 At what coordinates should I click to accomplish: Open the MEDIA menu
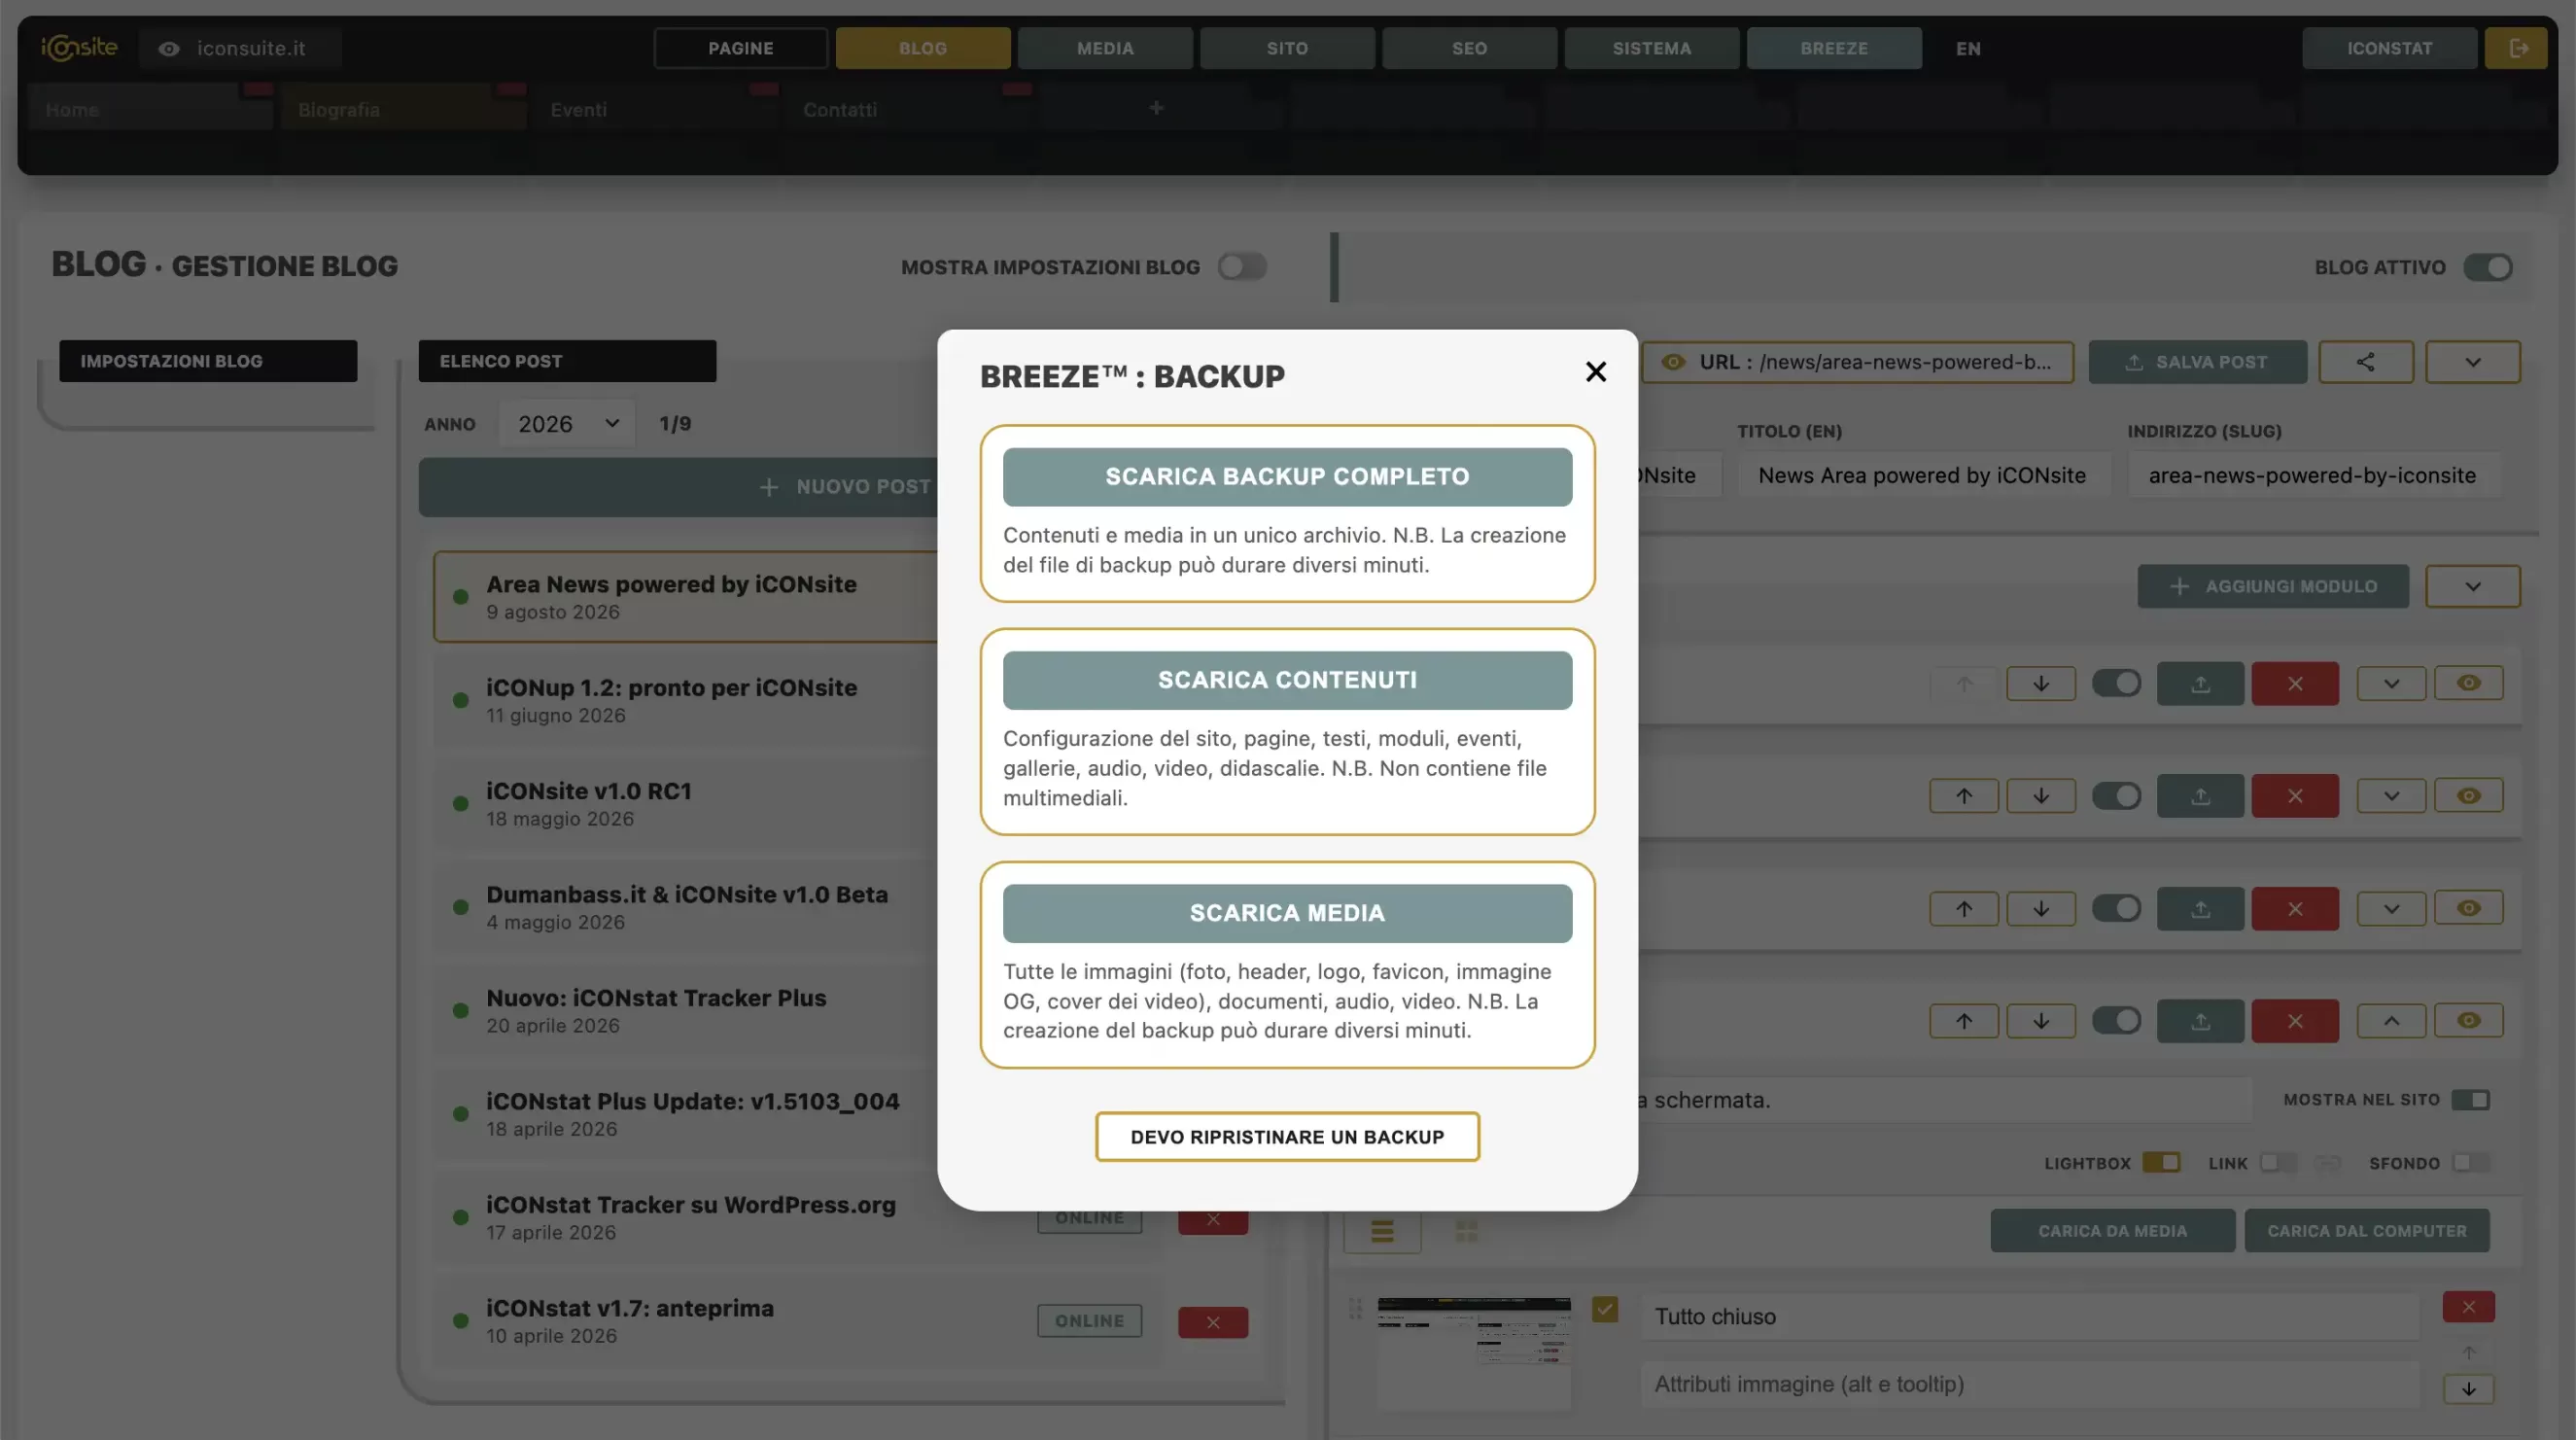(x=1104, y=48)
